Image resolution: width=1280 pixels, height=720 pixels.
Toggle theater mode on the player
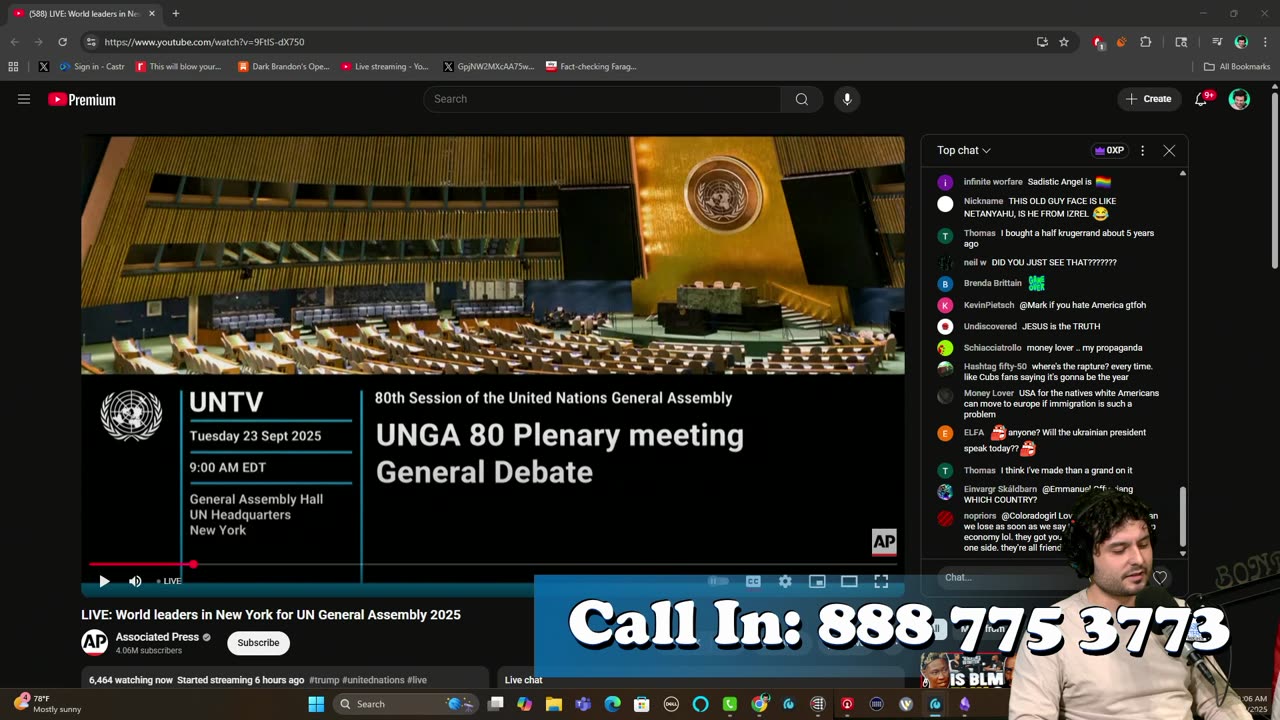pos(849,581)
